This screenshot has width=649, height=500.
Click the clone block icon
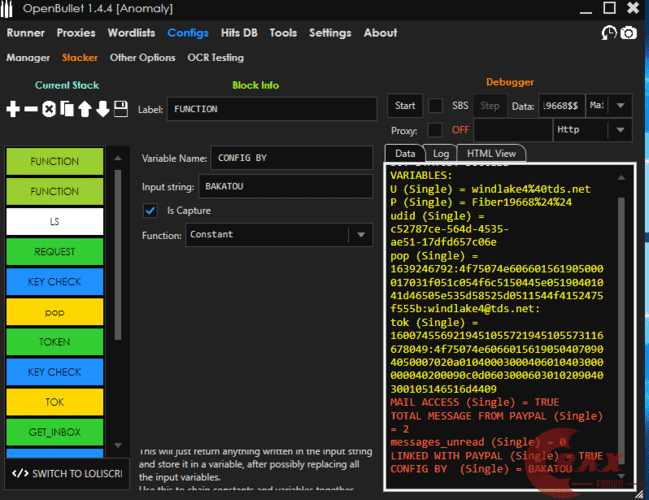tap(66, 108)
